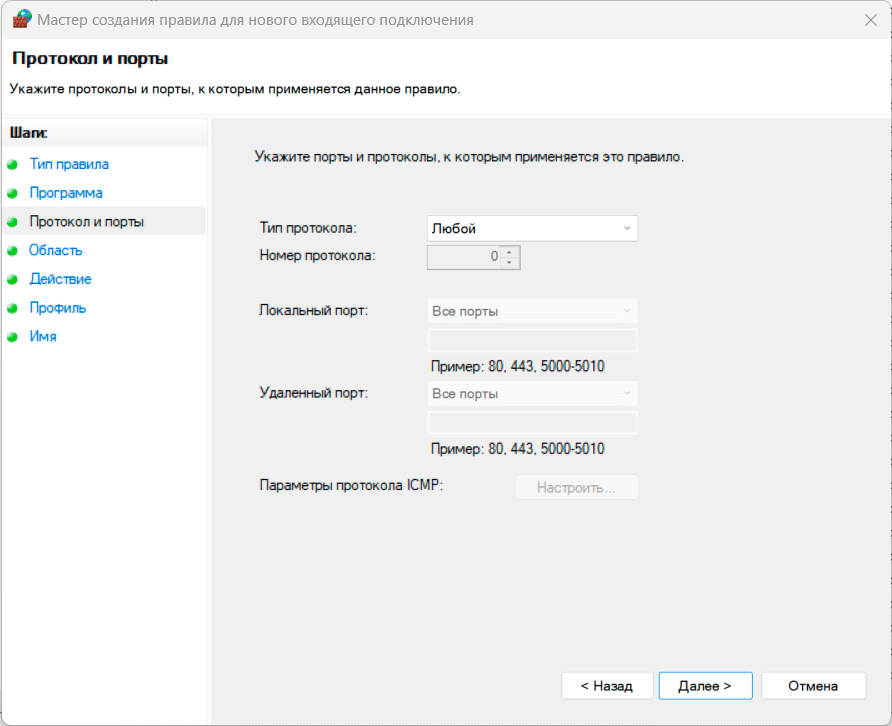
Task: Decrease protocol number with down arrow
Action: (x=511, y=263)
